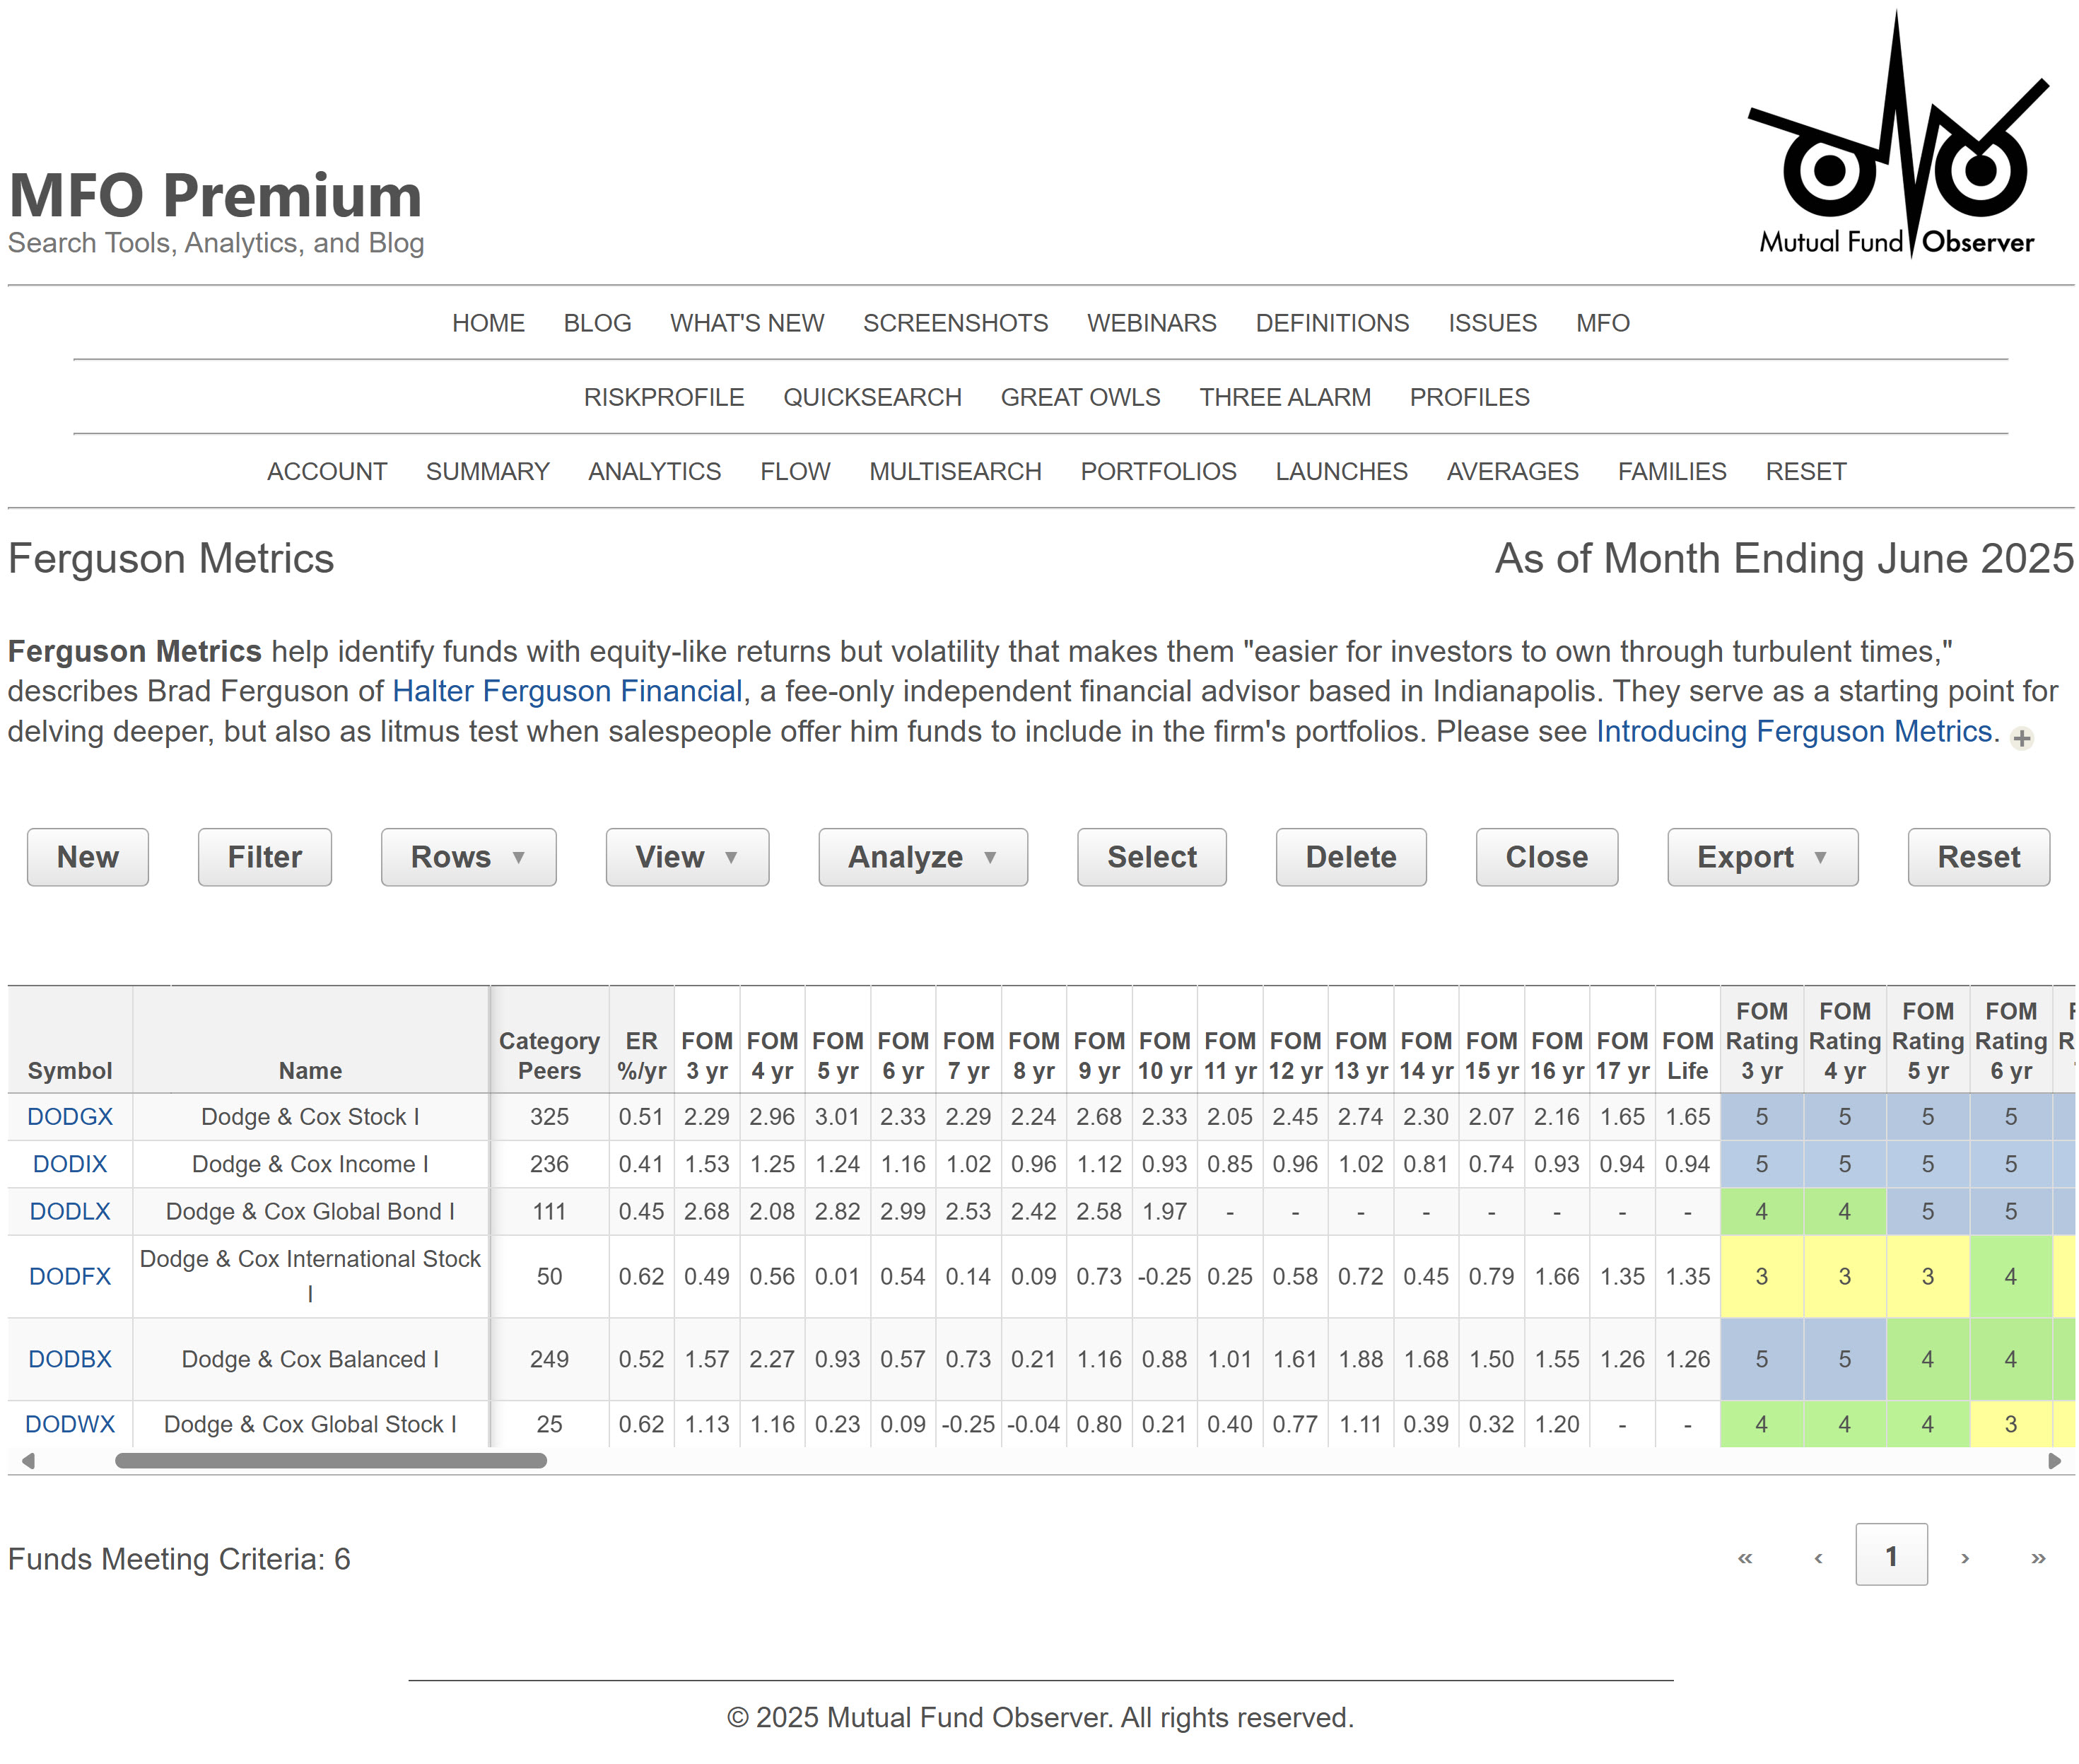Open the DODGX fund symbol link
Image resolution: width=2079 pixels, height=1764 pixels.
pos(70,1116)
